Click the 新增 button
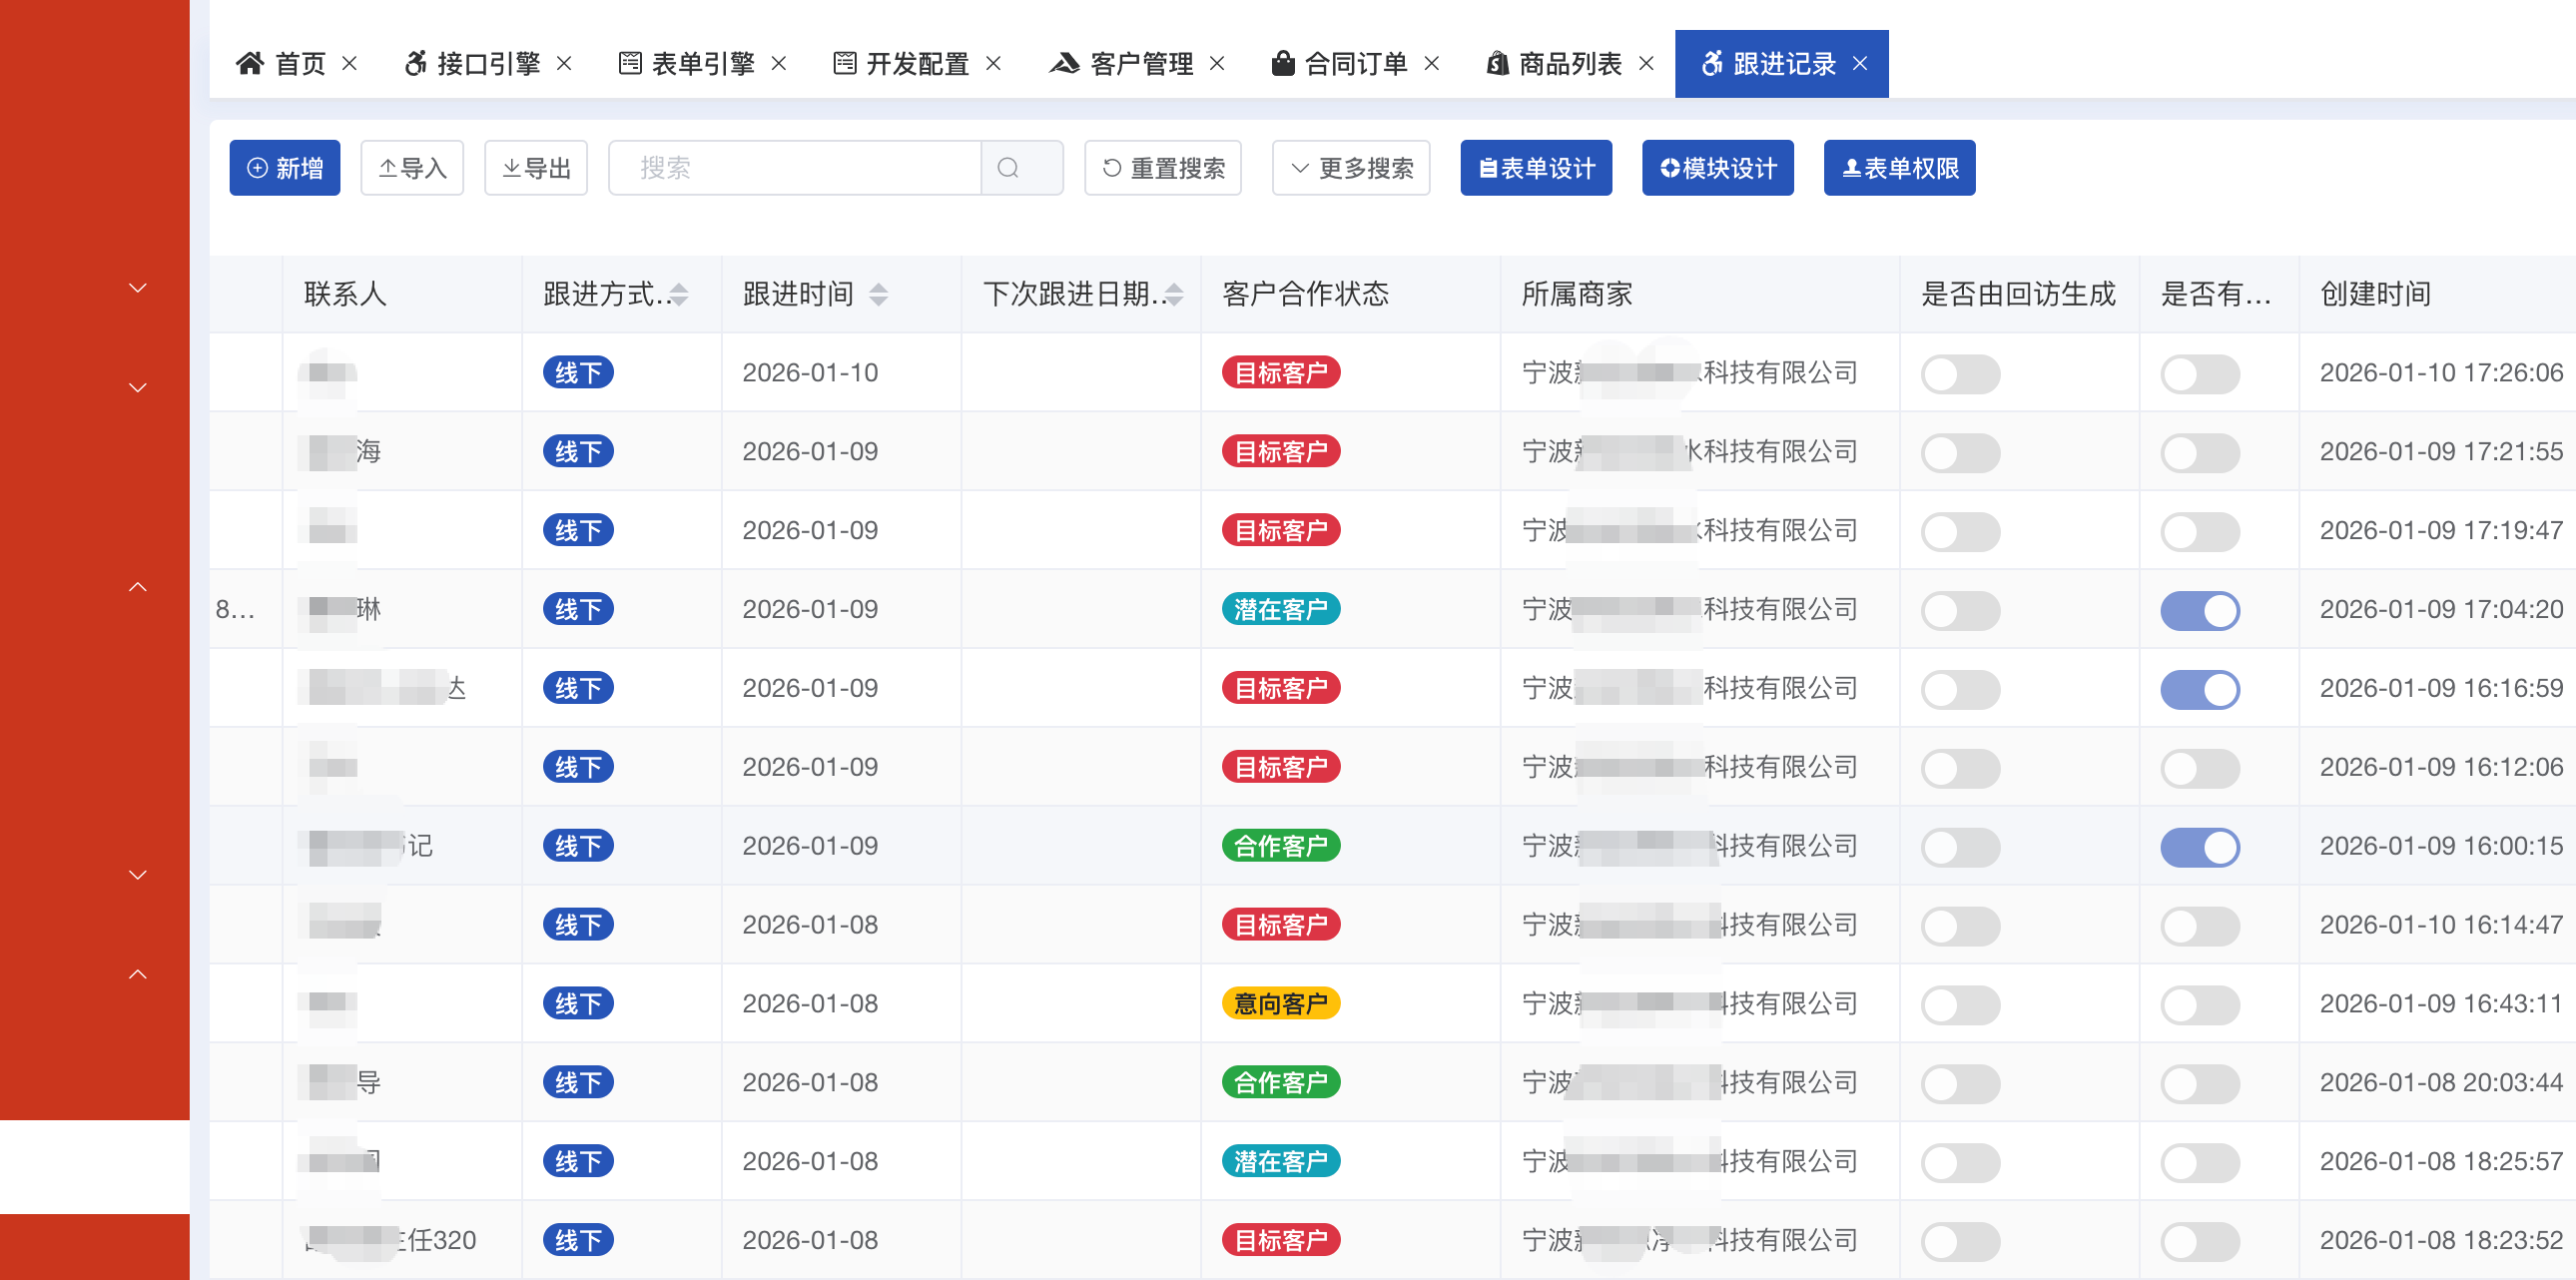This screenshot has height=1280, width=2576. (x=285, y=168)
